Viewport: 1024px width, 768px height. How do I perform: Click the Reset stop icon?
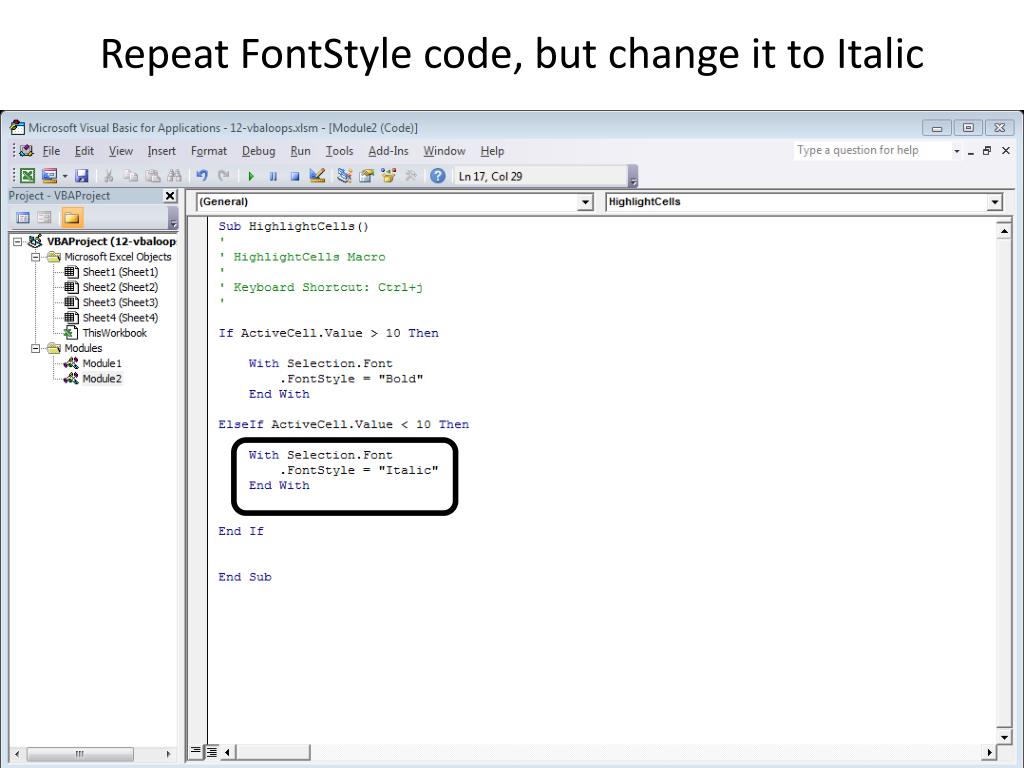(295, 176)
